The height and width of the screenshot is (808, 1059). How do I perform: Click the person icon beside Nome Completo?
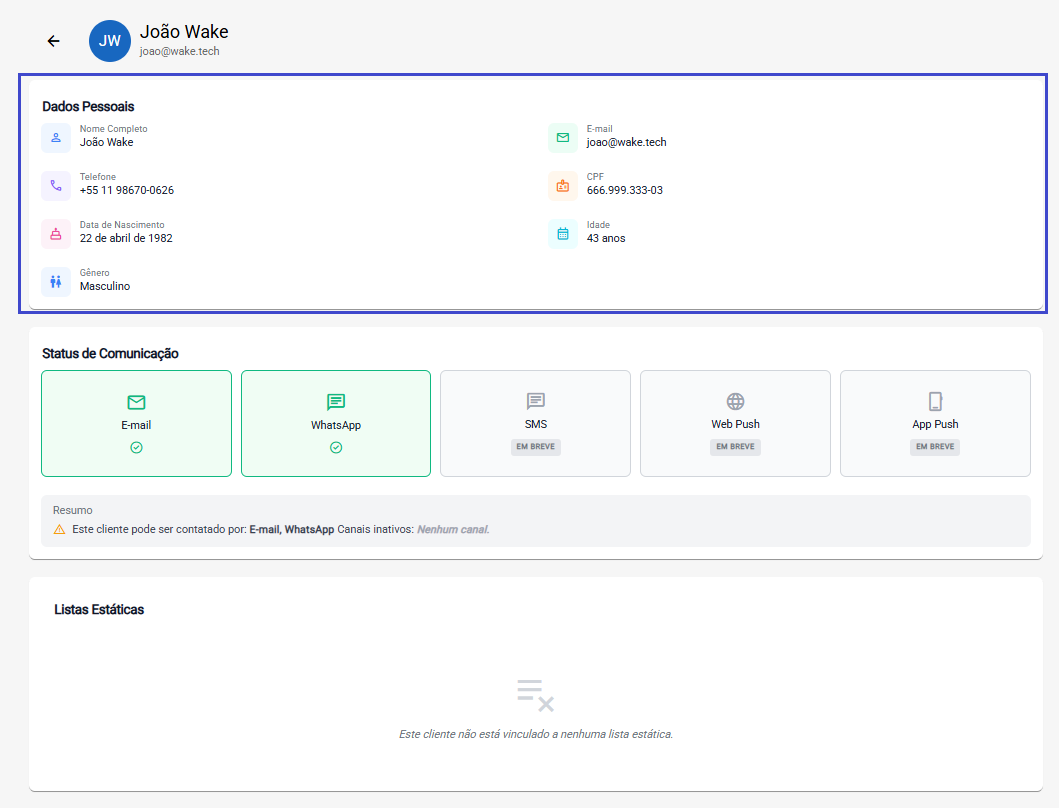[56, 137]
